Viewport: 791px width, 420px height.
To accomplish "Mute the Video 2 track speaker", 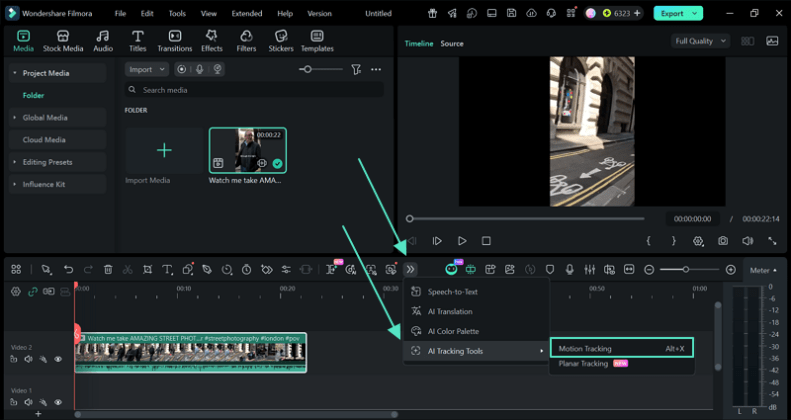I will click(28, 359).
